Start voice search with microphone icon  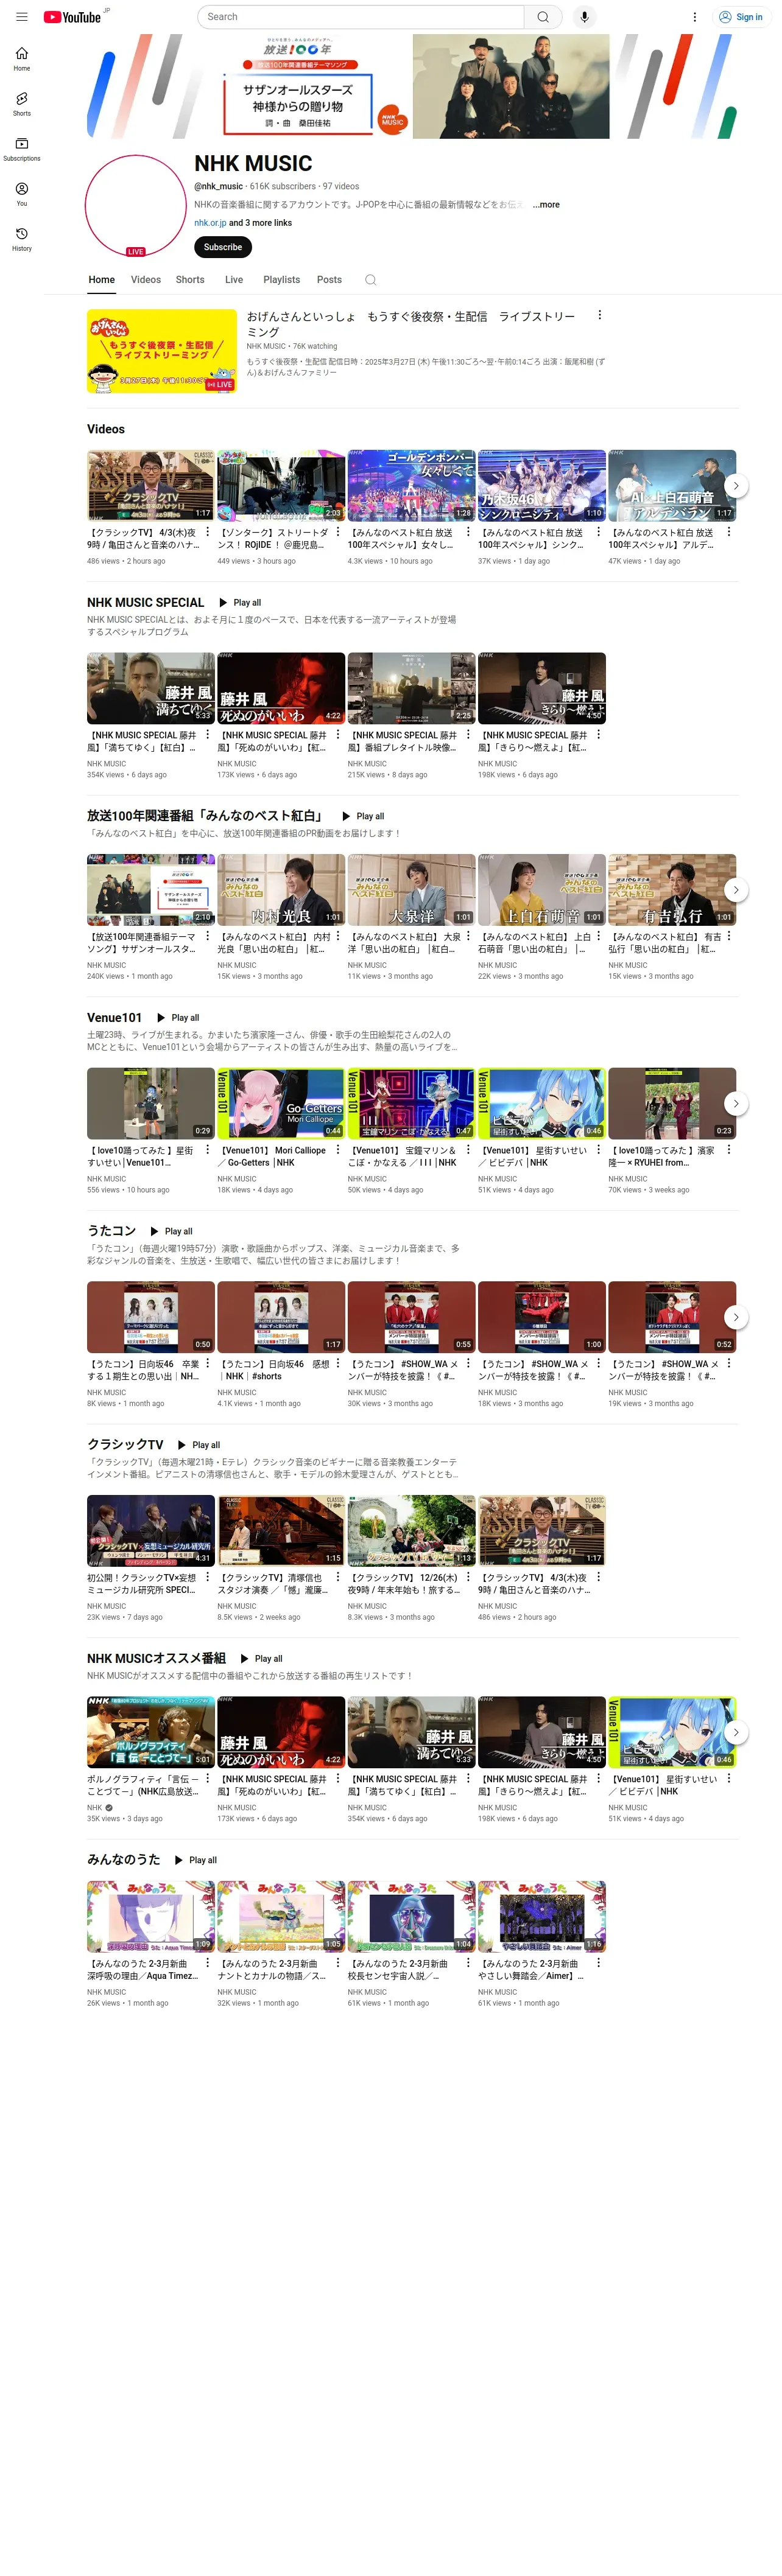click(x=584, y=17)
